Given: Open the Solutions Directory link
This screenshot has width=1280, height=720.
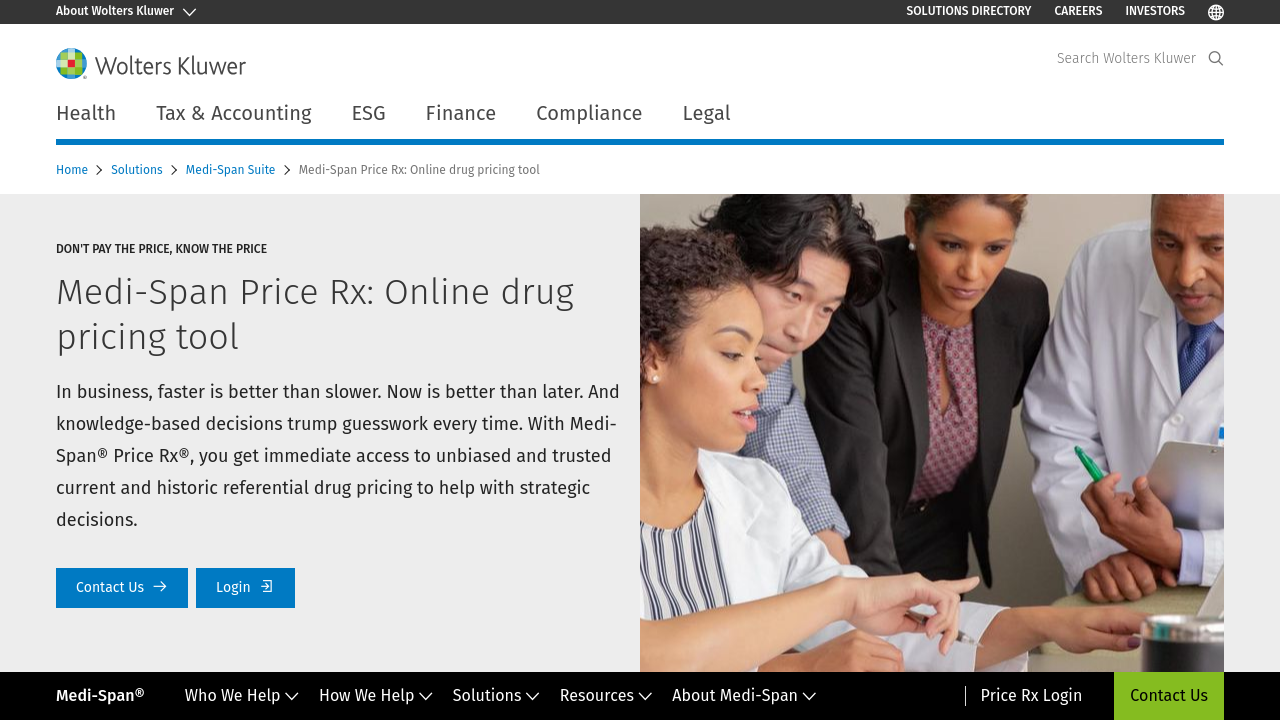Looking at the screenshot, I should pyautogui.click(x=968, y=11).
